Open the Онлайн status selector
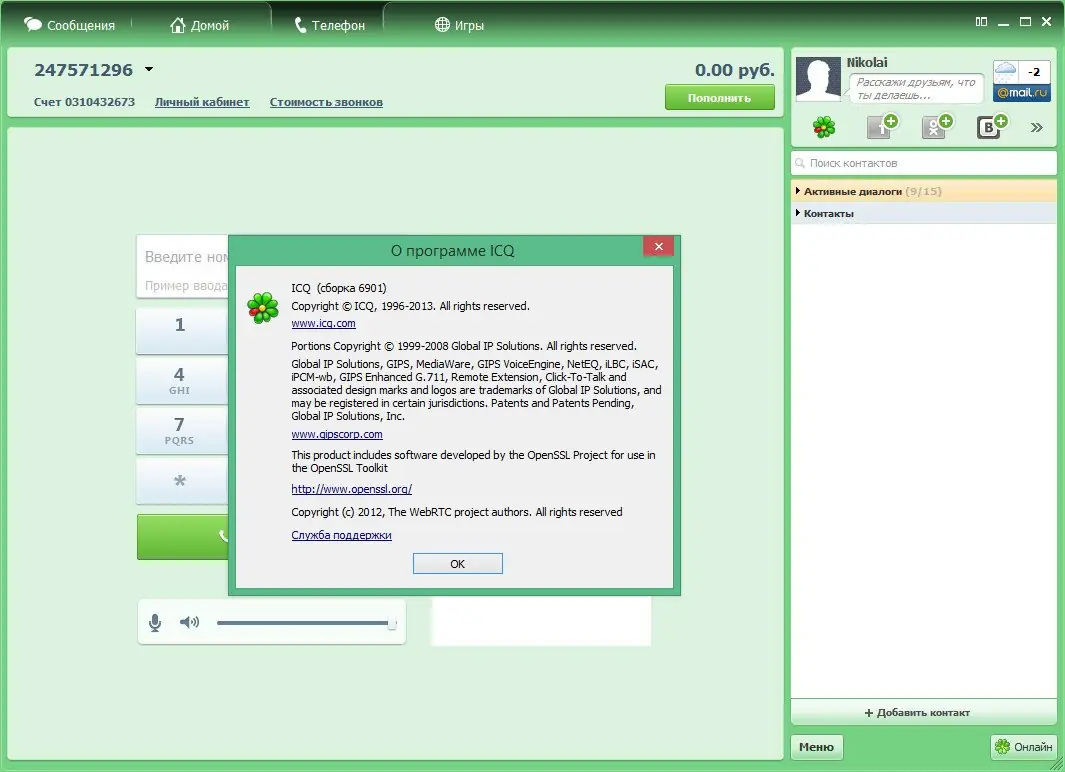Viewport: 1065px width, 772px height. click(1024, 747)
